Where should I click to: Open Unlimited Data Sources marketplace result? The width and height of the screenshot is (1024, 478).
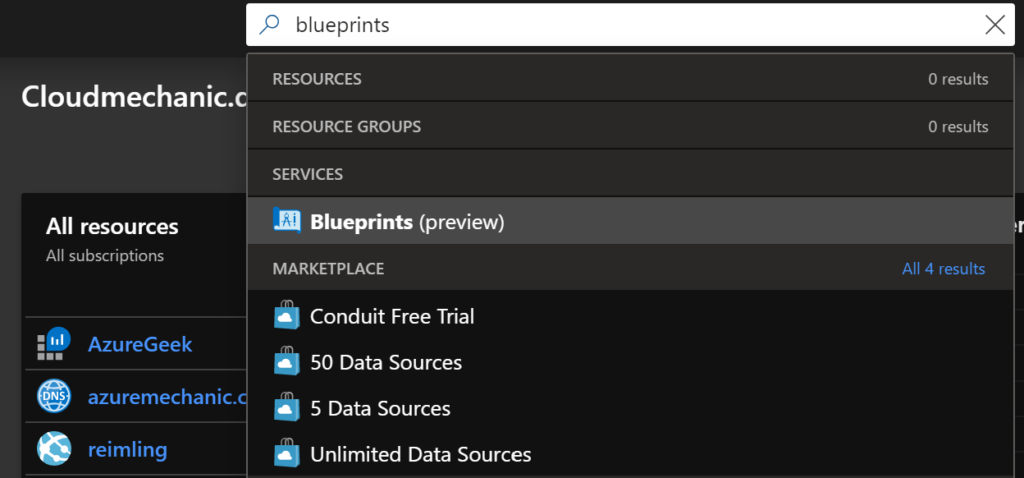[x=630, y=454]
